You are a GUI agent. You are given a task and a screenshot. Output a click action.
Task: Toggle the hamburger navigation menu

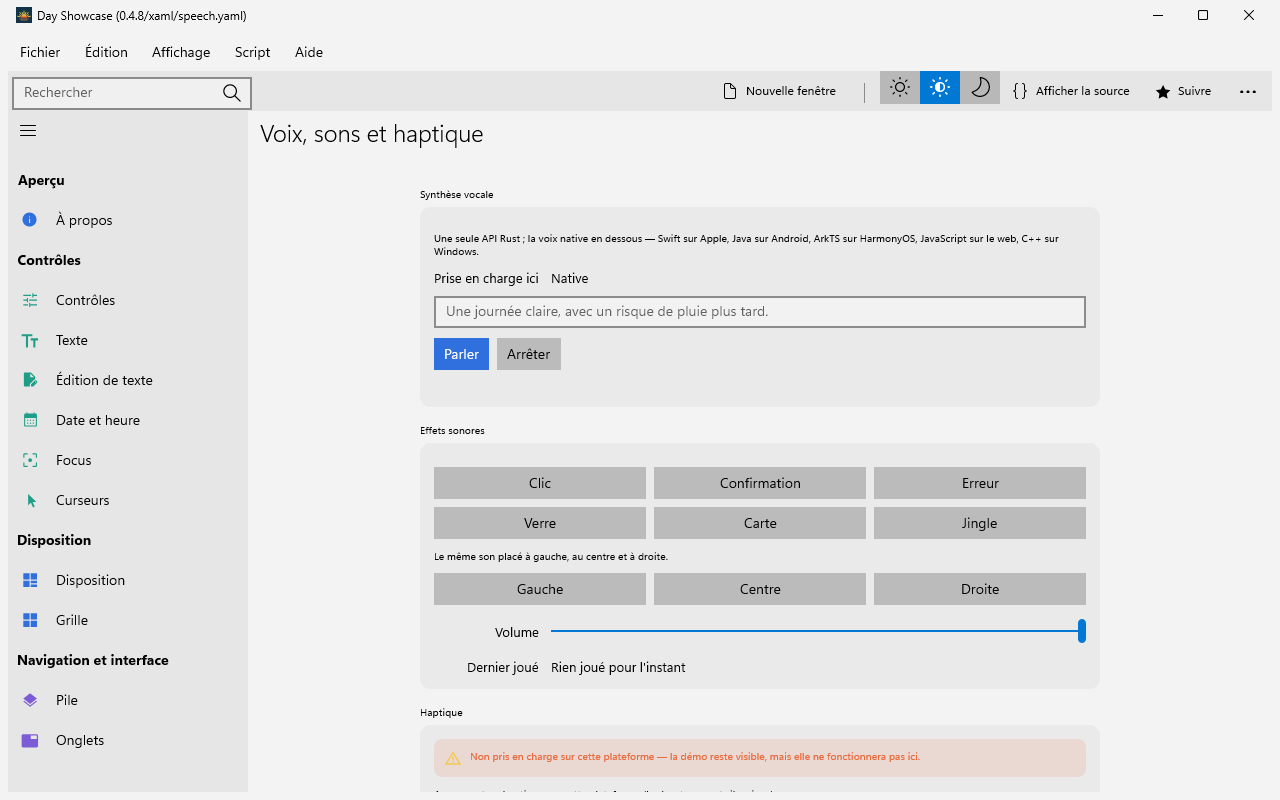click(28, 131)
